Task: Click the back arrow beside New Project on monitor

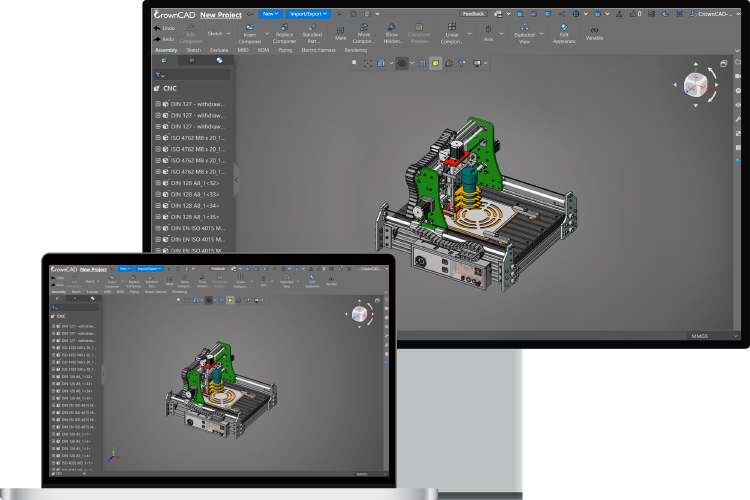Action: 250,14
